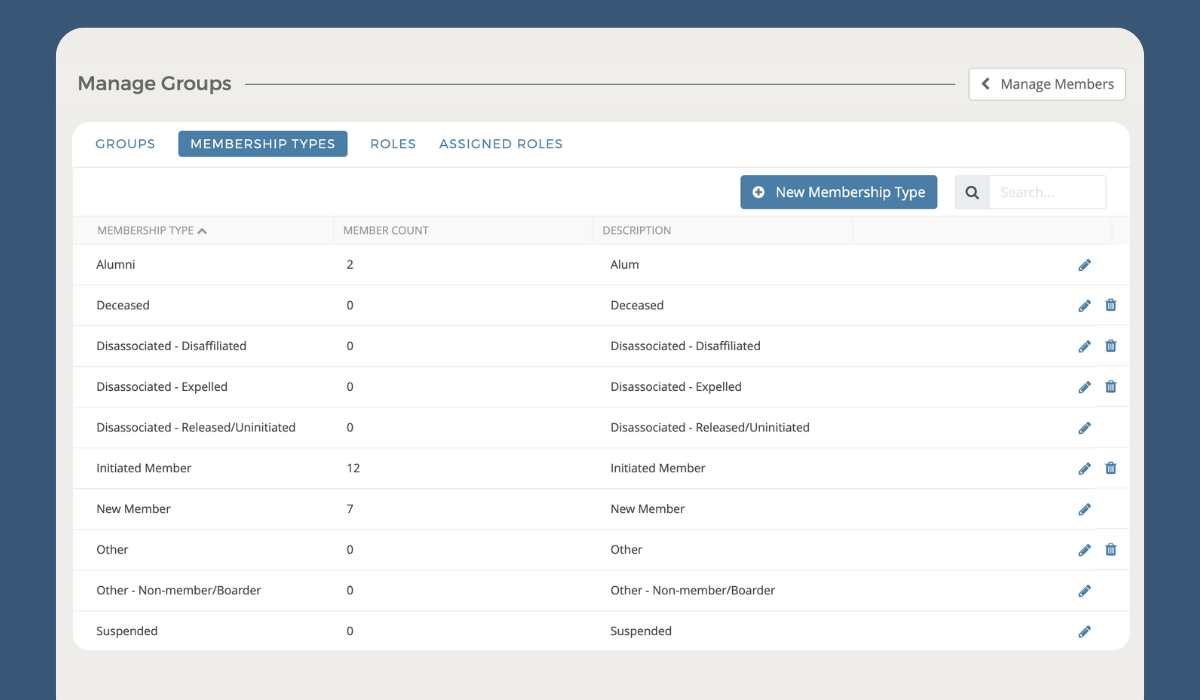
Task: Delete the Disassociated - Expelled membership type
Action: point(1111,386)
